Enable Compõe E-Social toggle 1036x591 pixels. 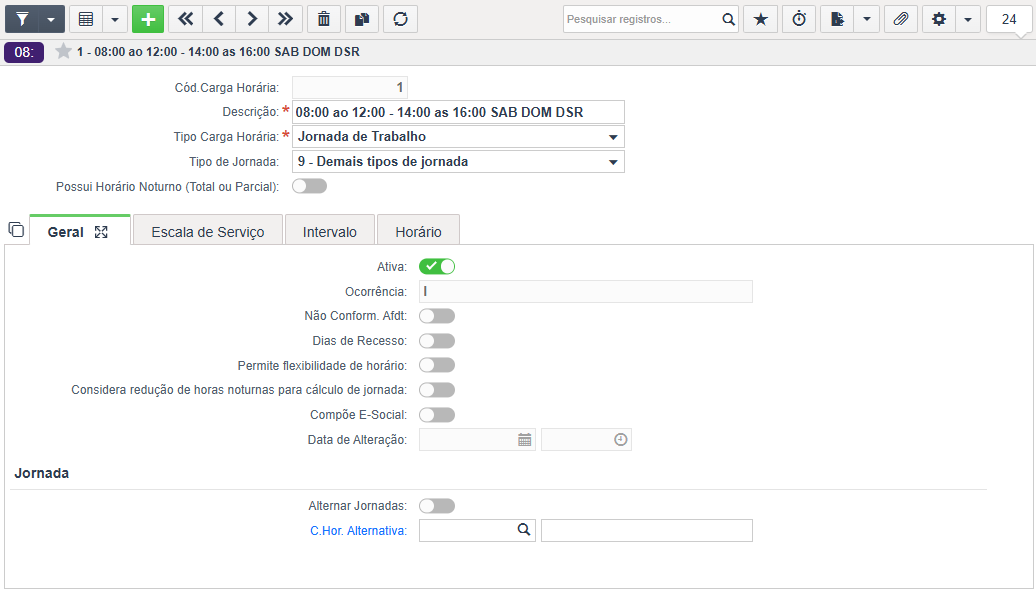click(437, 415)
